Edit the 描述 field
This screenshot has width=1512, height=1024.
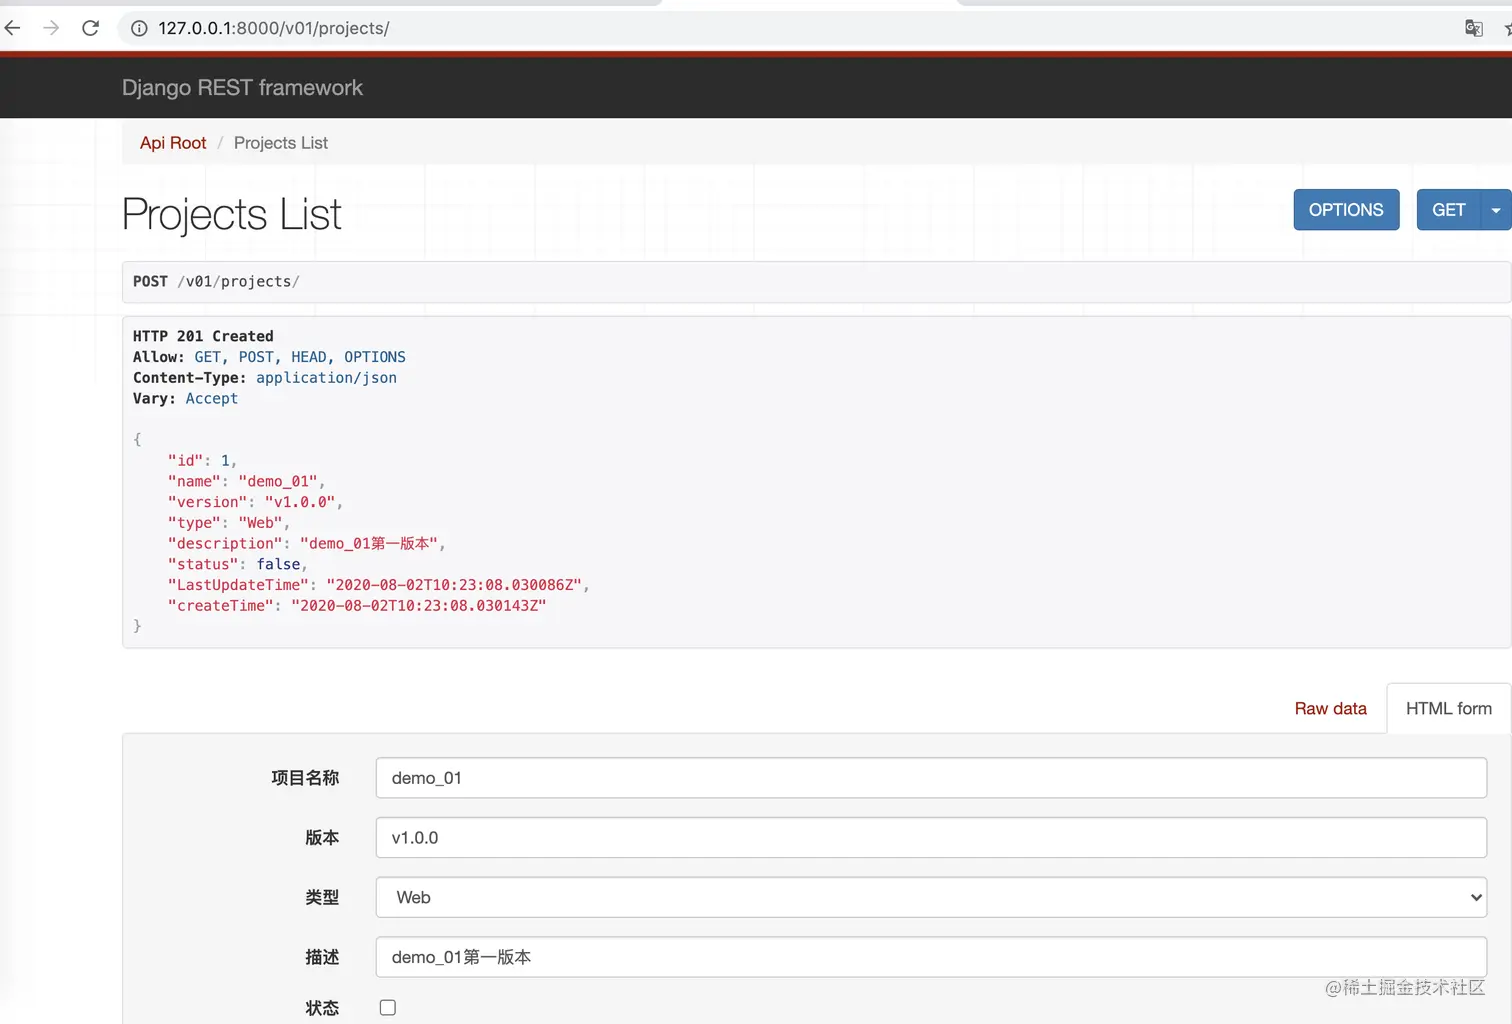pos(931,957)
